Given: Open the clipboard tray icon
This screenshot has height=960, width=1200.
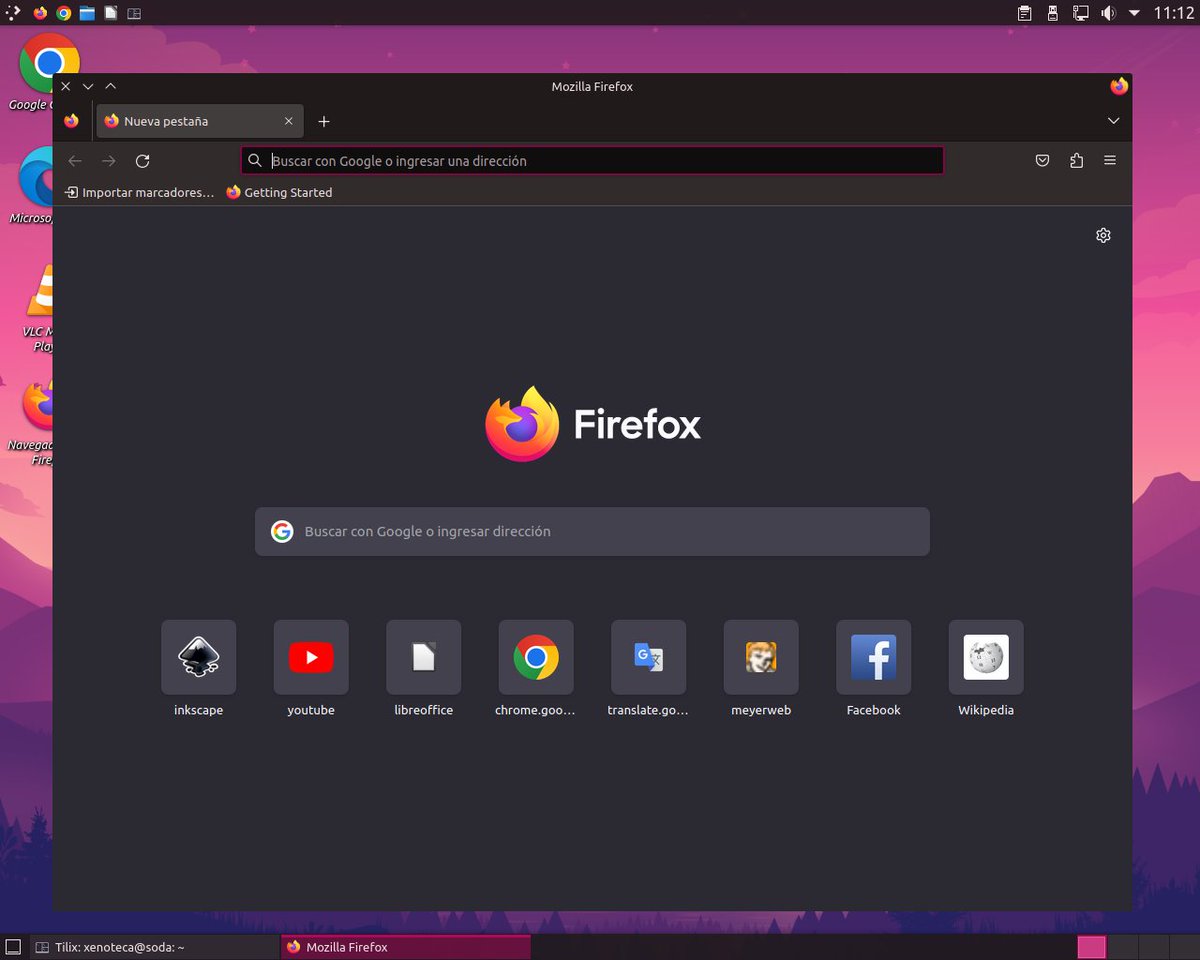Looking at the screenshot, I should (x=1025, y=13).
